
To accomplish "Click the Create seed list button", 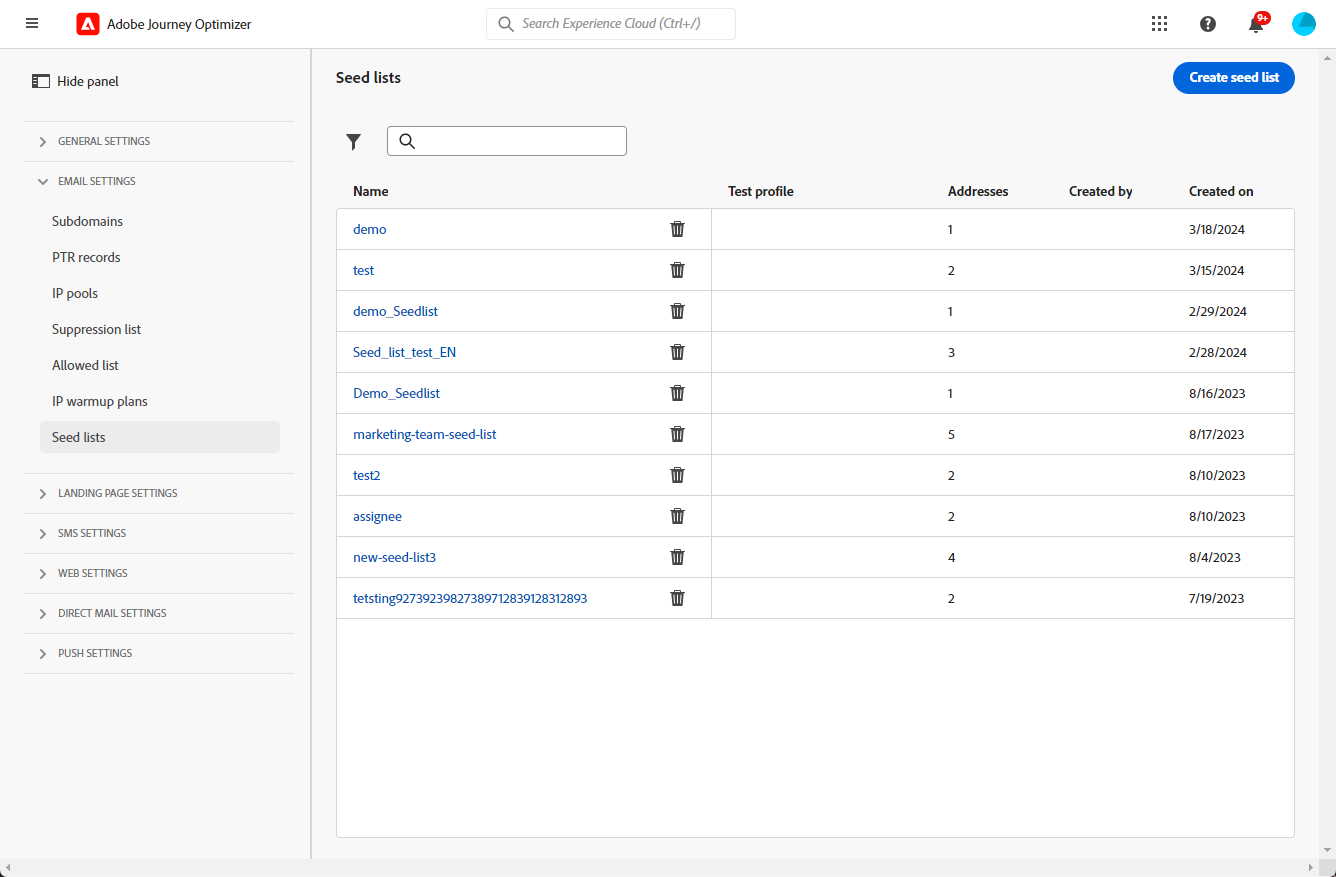I will click(x=1233, y=77).
